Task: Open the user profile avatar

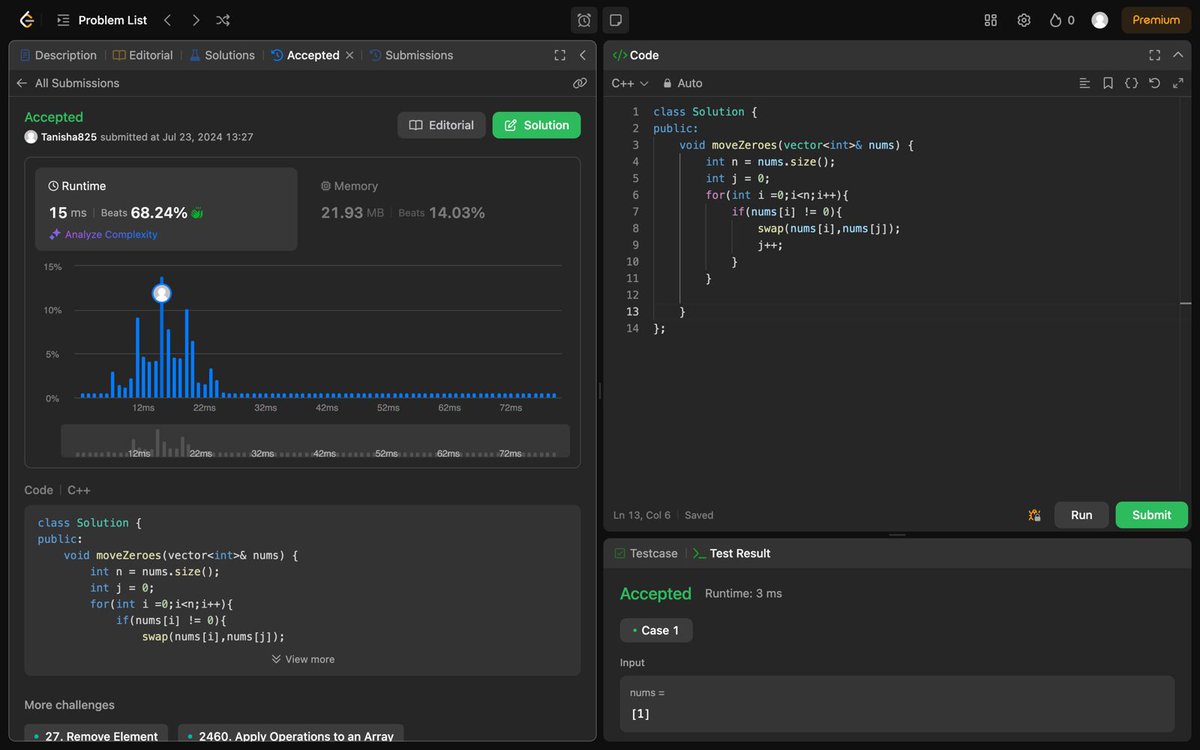Action: (x=1100, y=20)
